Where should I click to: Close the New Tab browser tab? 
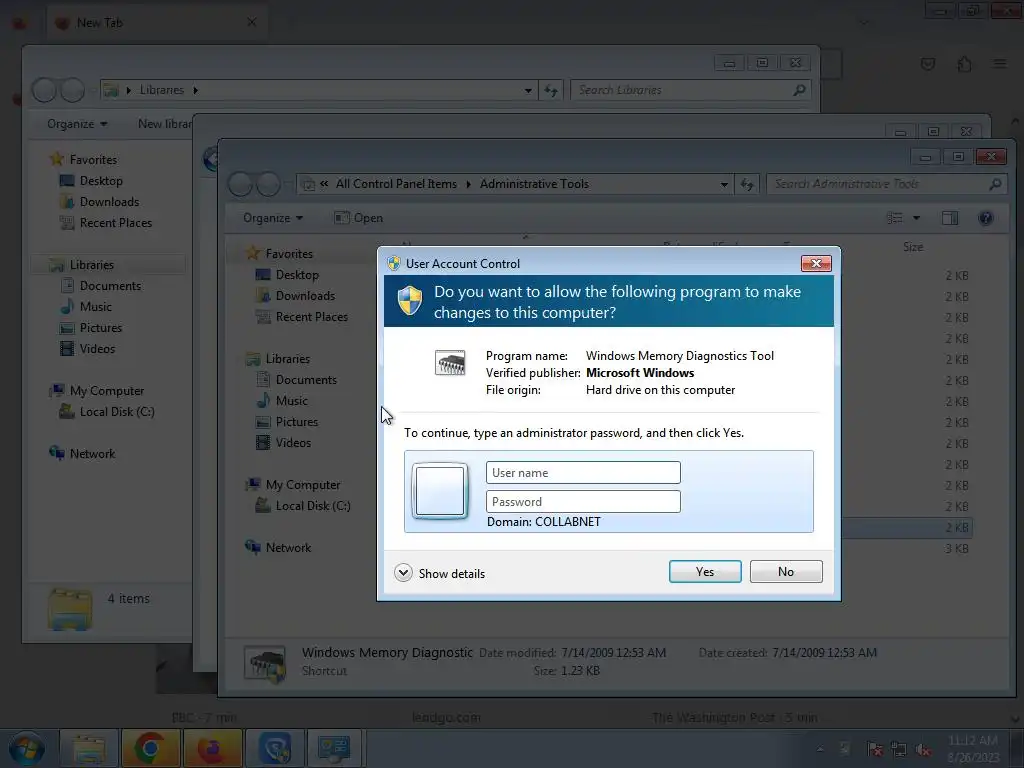251,23
